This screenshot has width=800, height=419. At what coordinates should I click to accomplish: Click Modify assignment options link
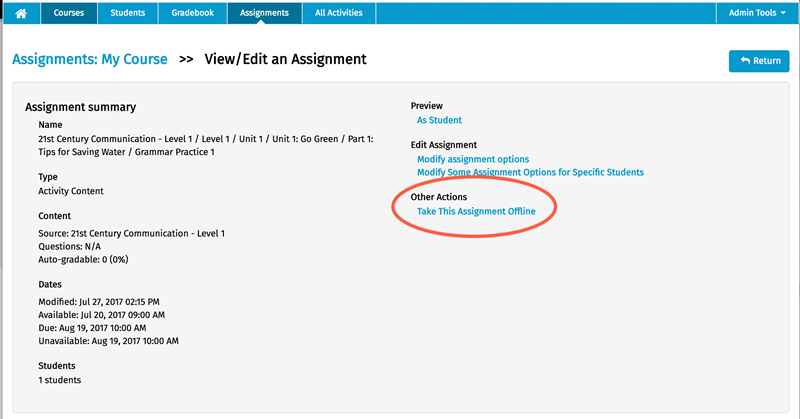click(x=473, y=159)
